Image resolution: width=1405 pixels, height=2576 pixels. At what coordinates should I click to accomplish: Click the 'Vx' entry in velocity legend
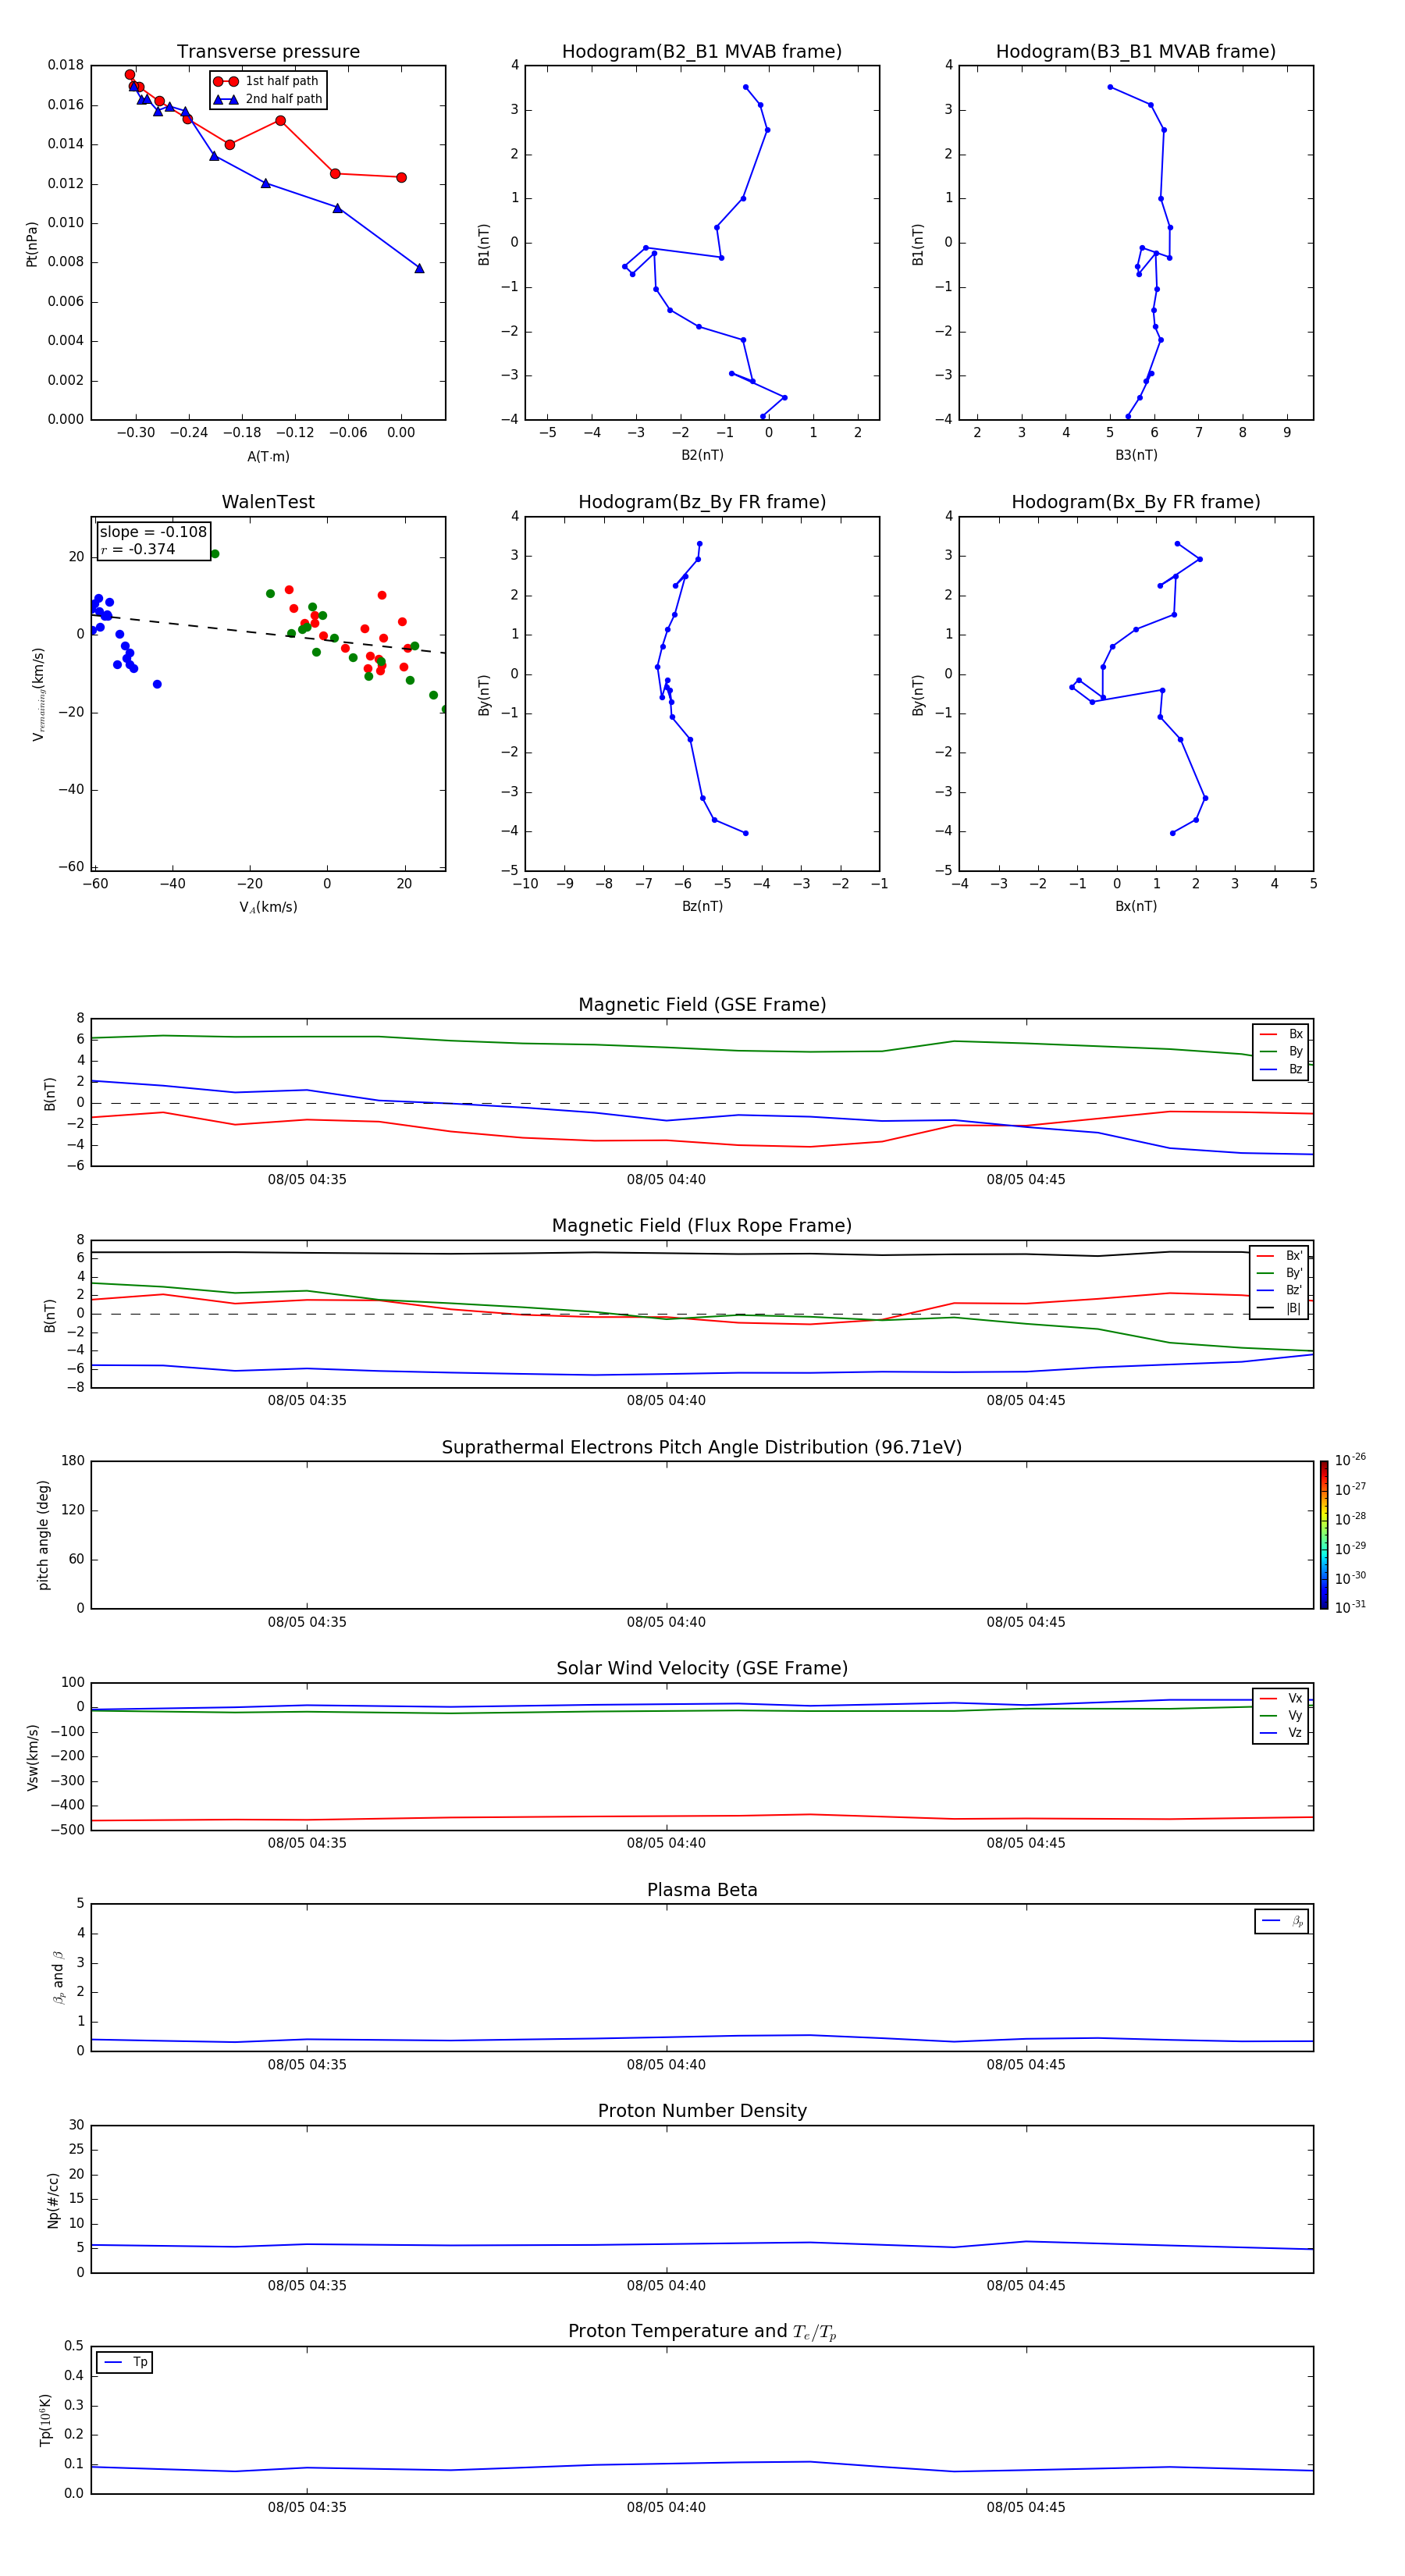coord(1281,1699)
